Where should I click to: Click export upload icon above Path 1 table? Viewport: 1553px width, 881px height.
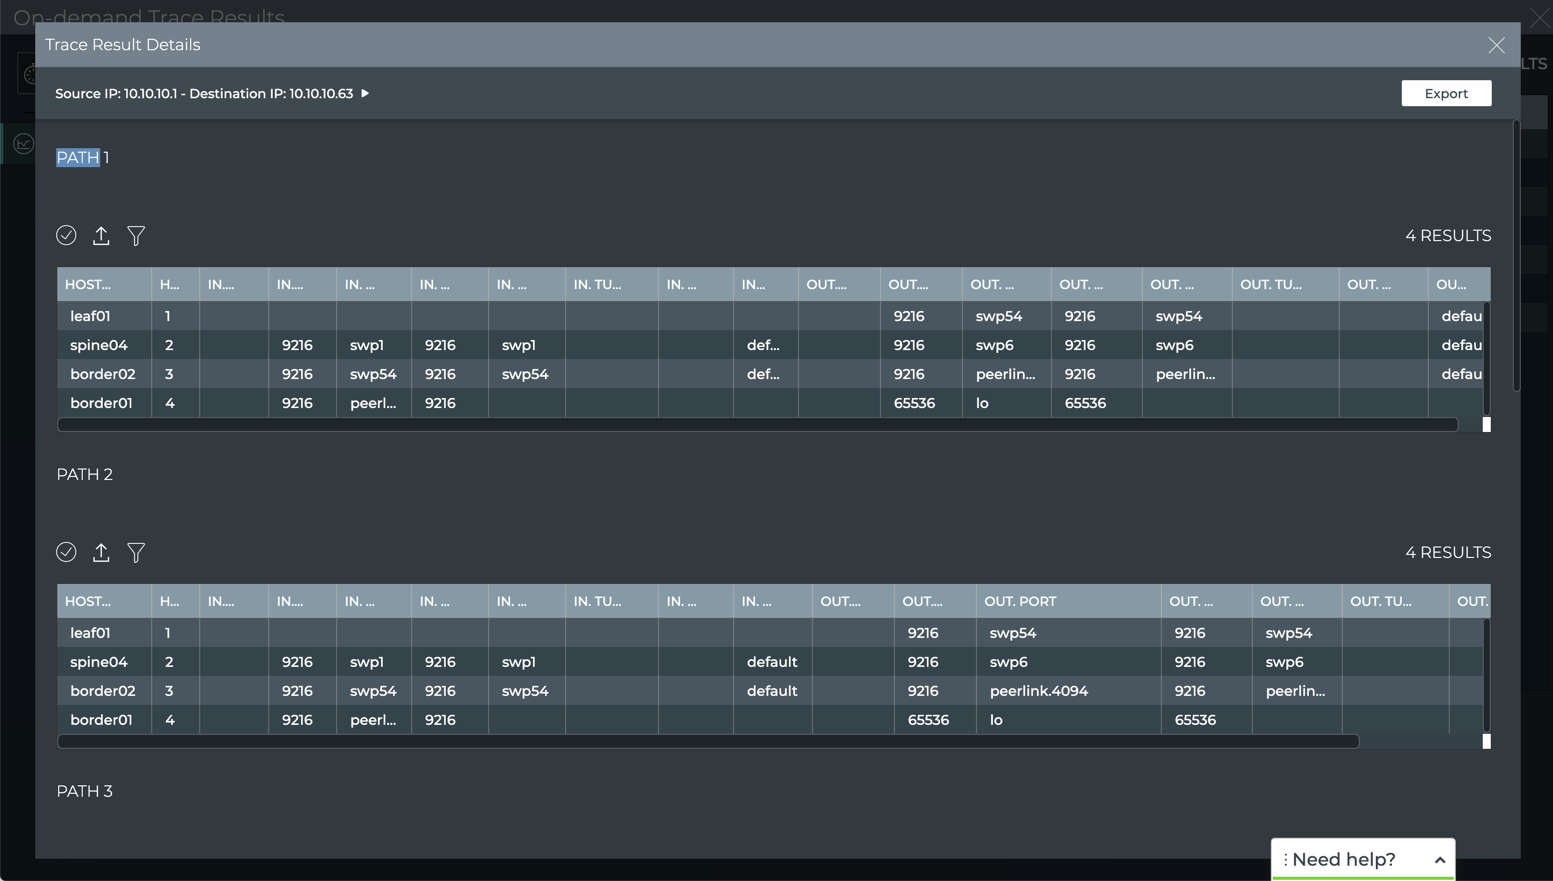[x=101, y=235]
